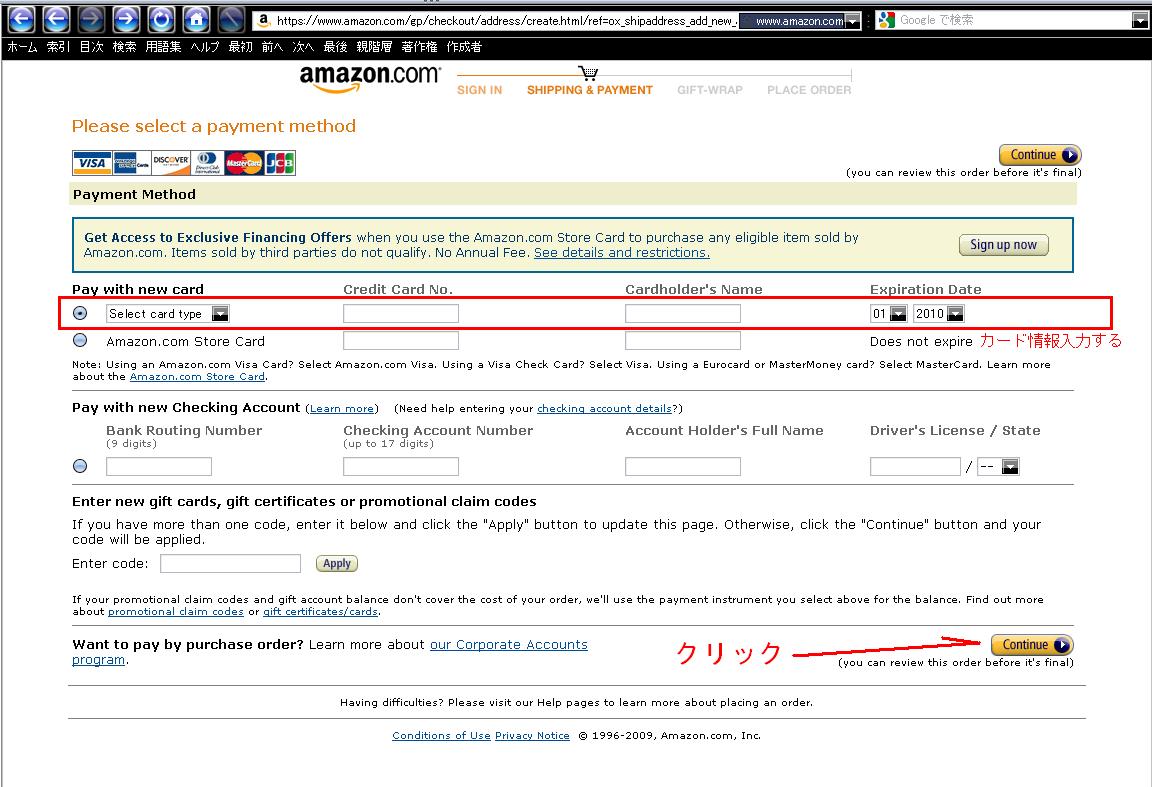Click the greyed-out forward arrow button
The width and height of the screenshot is (1152, 787).
pyautogui.click(x=91, y=19)
